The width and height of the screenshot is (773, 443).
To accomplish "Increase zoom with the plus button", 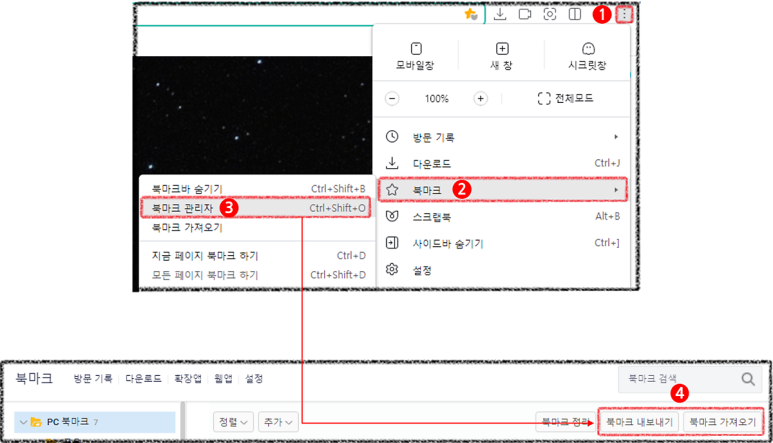I will coord(480,99).
